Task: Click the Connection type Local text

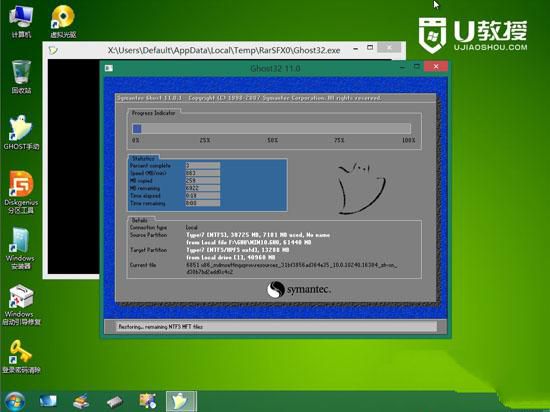Action: coord(192,228)
